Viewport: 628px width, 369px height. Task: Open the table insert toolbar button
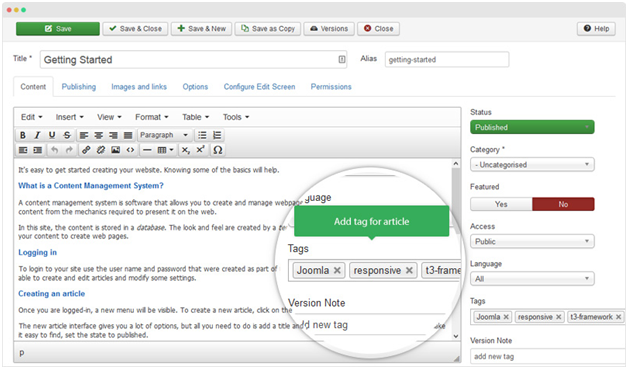point(165,150)
